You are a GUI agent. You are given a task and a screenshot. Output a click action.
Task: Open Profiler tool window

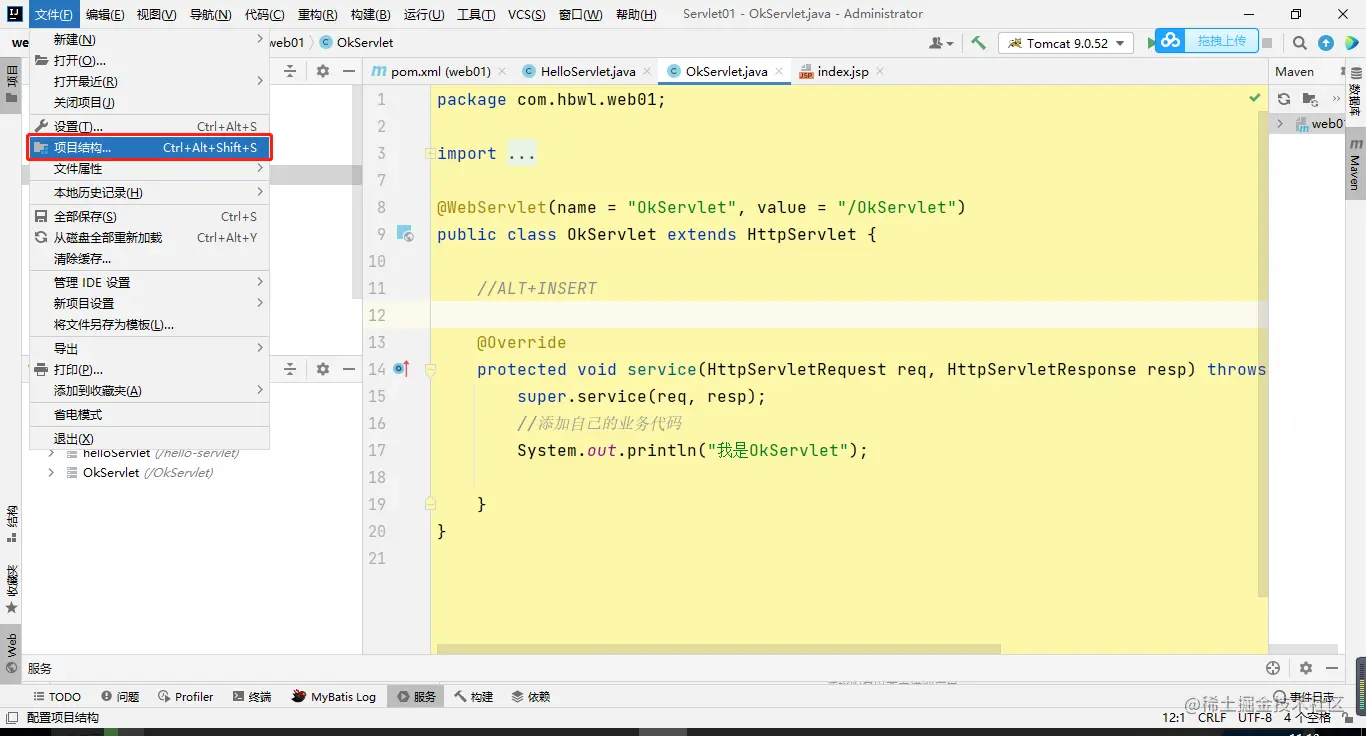[x=185, y=696]
